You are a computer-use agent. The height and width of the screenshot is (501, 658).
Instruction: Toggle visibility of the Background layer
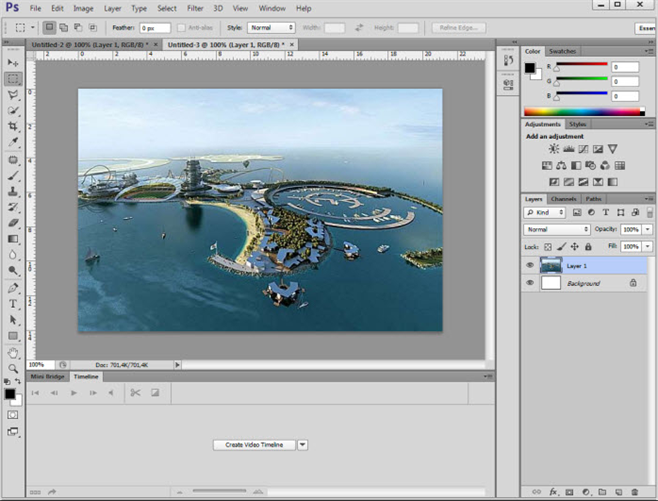pos(530,284)
